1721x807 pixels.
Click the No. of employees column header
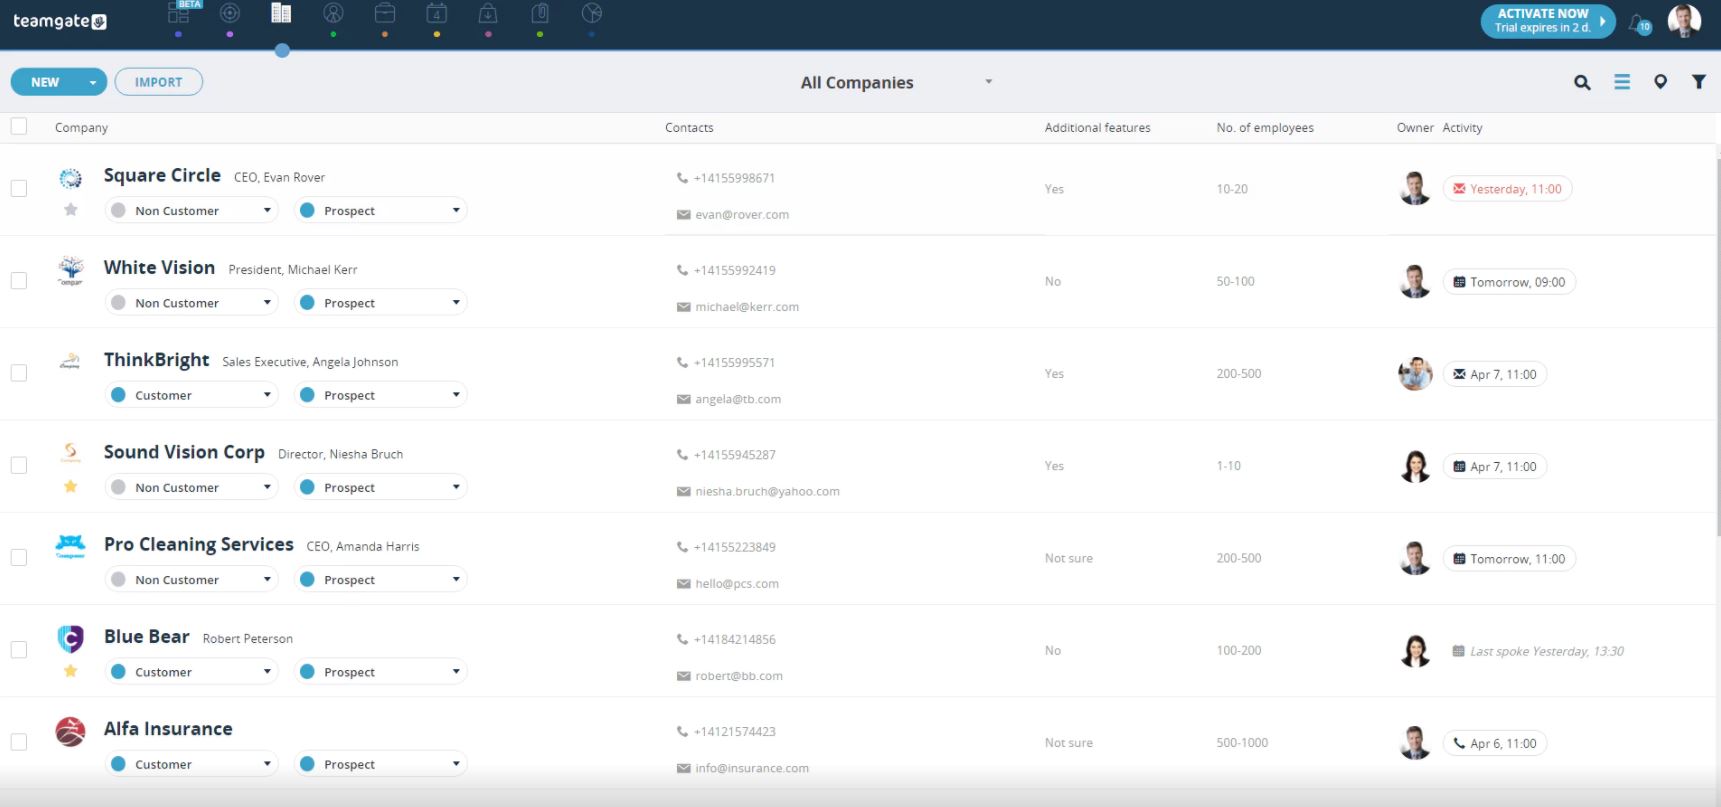coord(1265,128)
